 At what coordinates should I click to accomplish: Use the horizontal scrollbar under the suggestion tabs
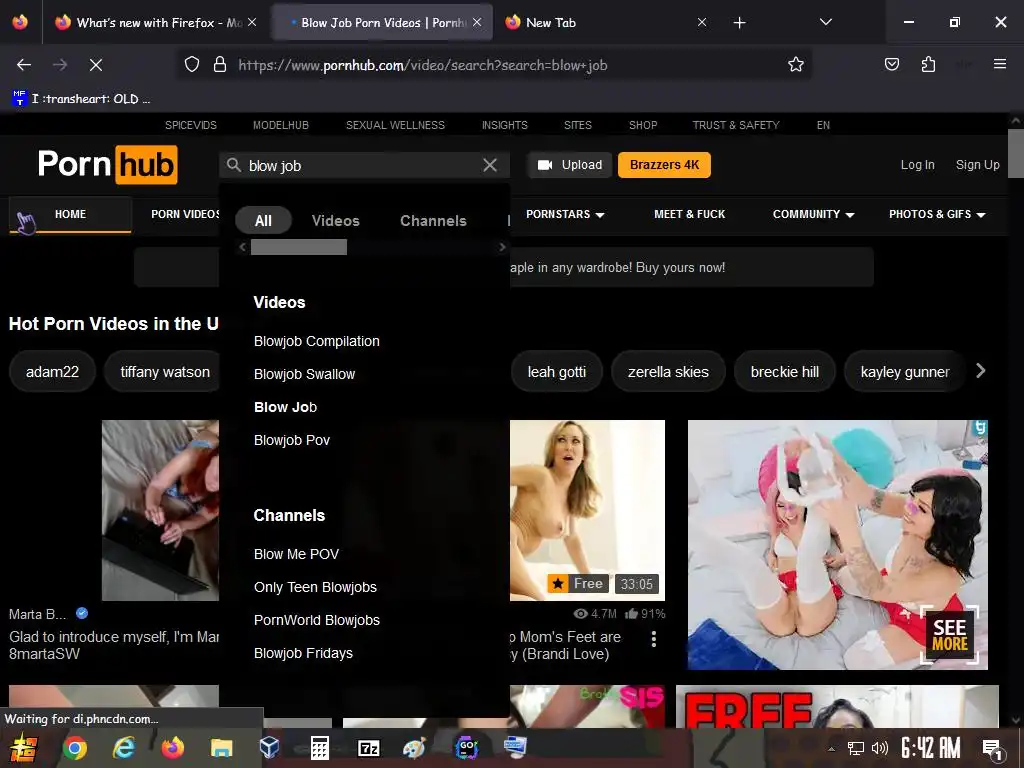click(x=299, y=247)
